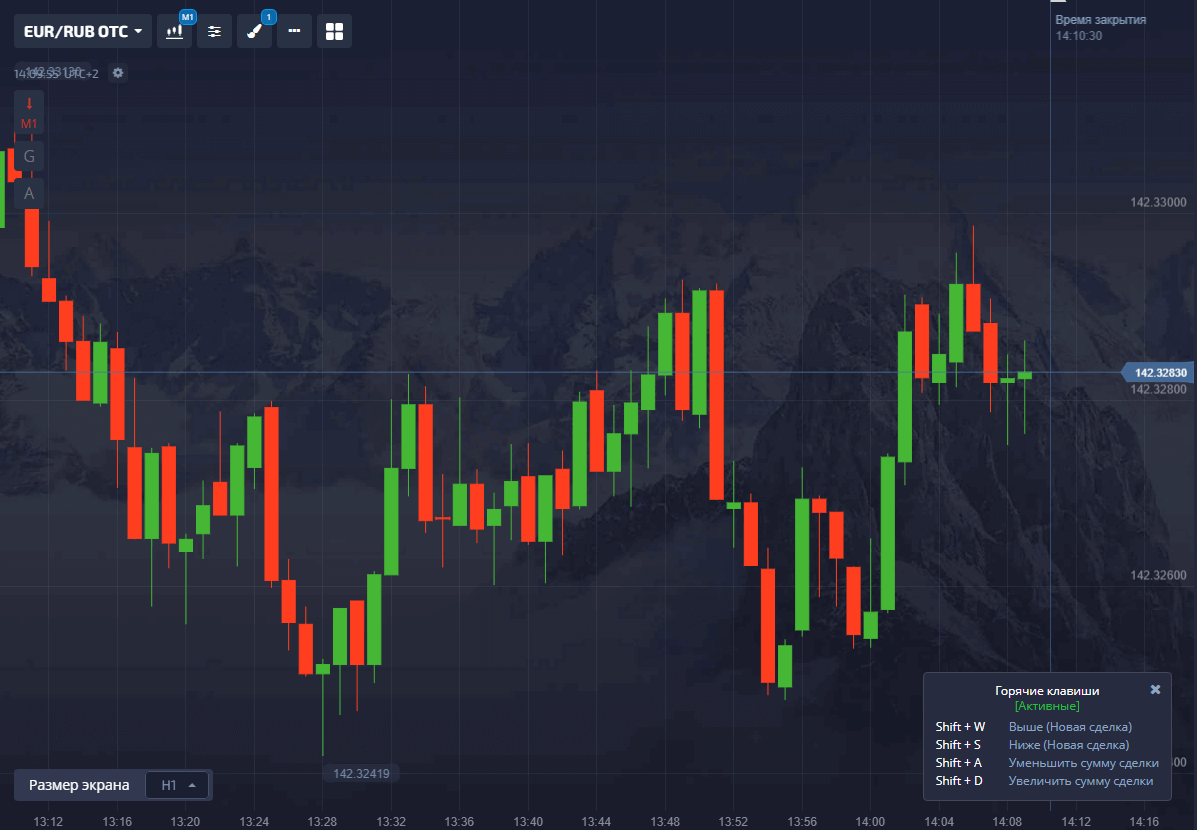Click the red down-arrow M1 signal button
The width and height of the screenshot is (1197, 830).
tap(29, 112)
